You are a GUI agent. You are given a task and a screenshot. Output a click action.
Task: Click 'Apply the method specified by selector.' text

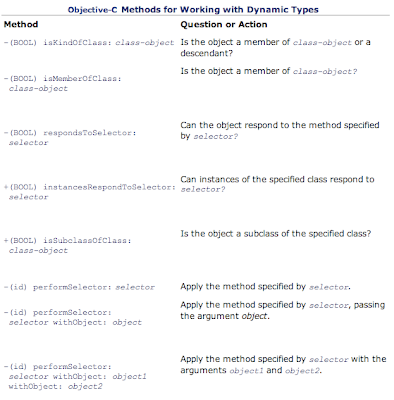[265, 287]
